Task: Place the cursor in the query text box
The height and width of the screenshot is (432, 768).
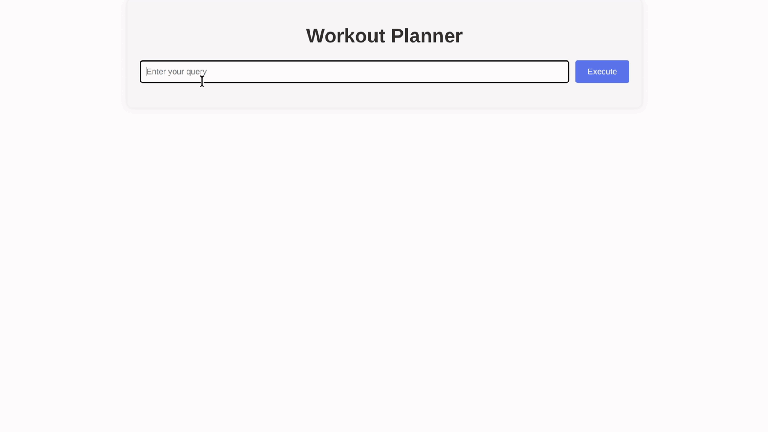Action: point(354,72)
